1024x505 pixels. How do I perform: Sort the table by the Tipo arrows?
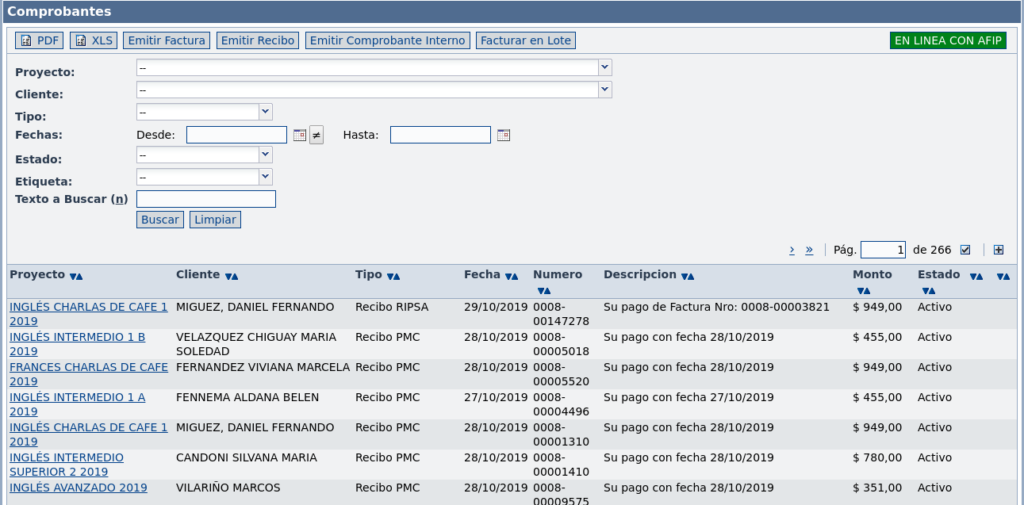393,276
